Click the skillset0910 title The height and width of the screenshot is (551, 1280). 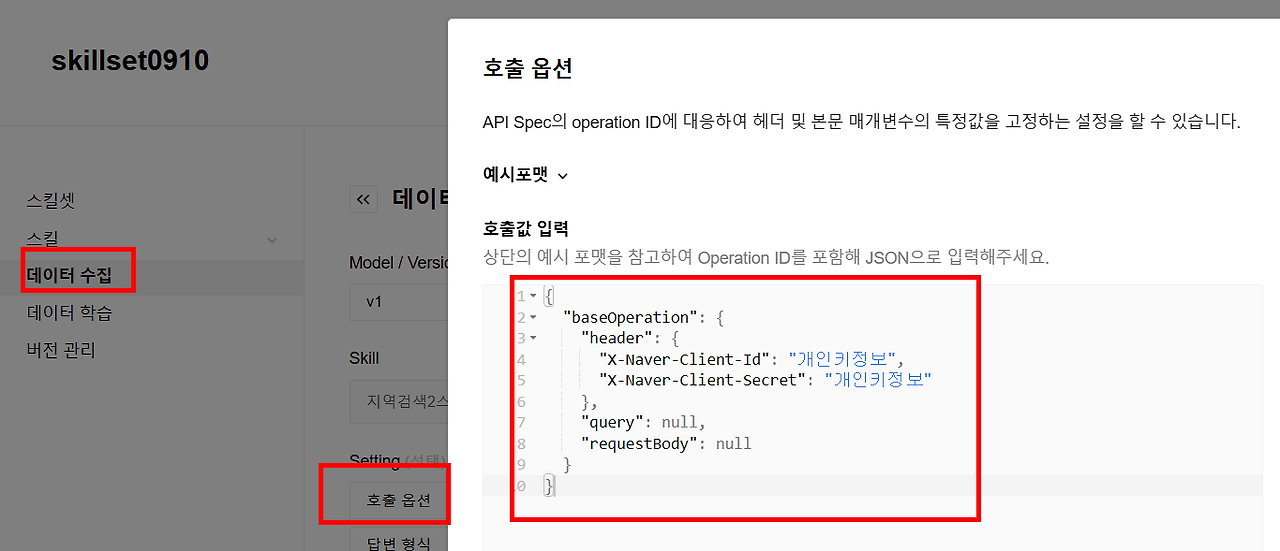click(130, 61)
